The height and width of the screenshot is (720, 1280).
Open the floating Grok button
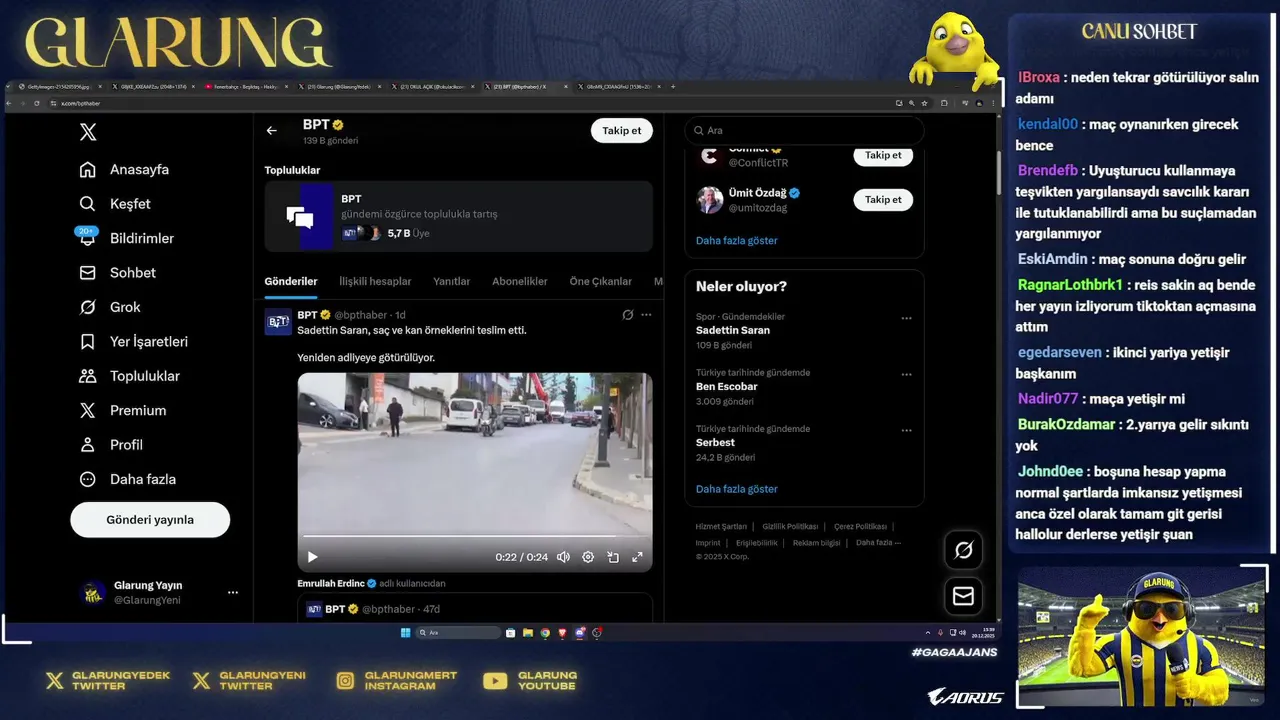tap(964, 550)
